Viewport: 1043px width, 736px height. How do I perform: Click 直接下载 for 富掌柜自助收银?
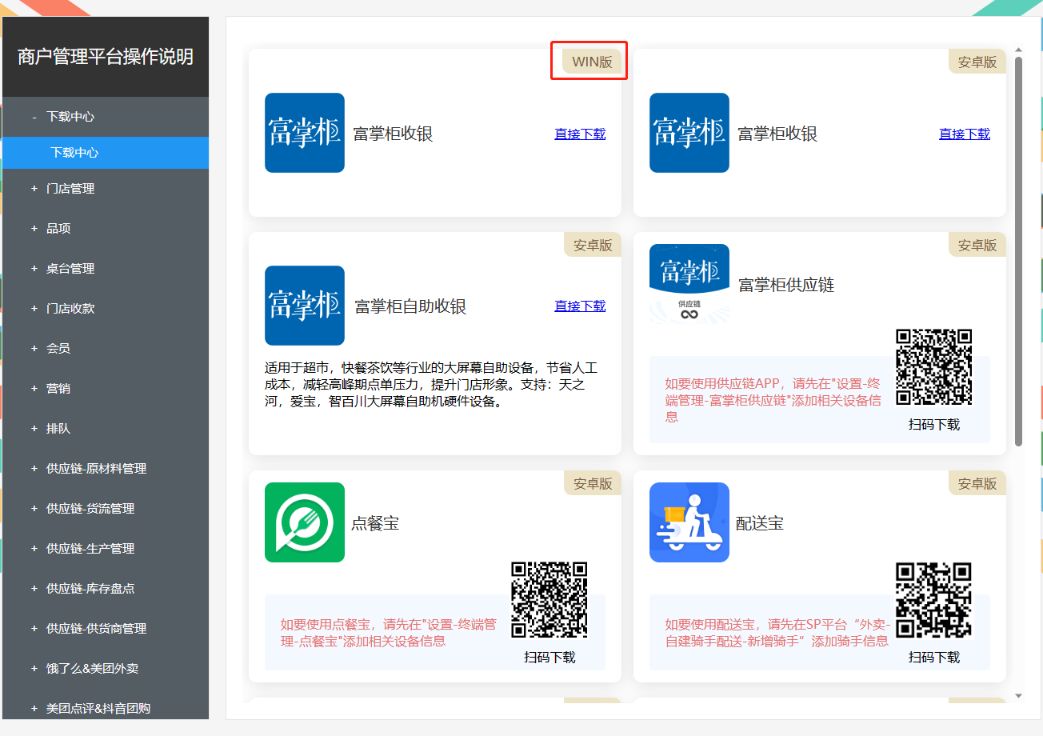(580, 305)
